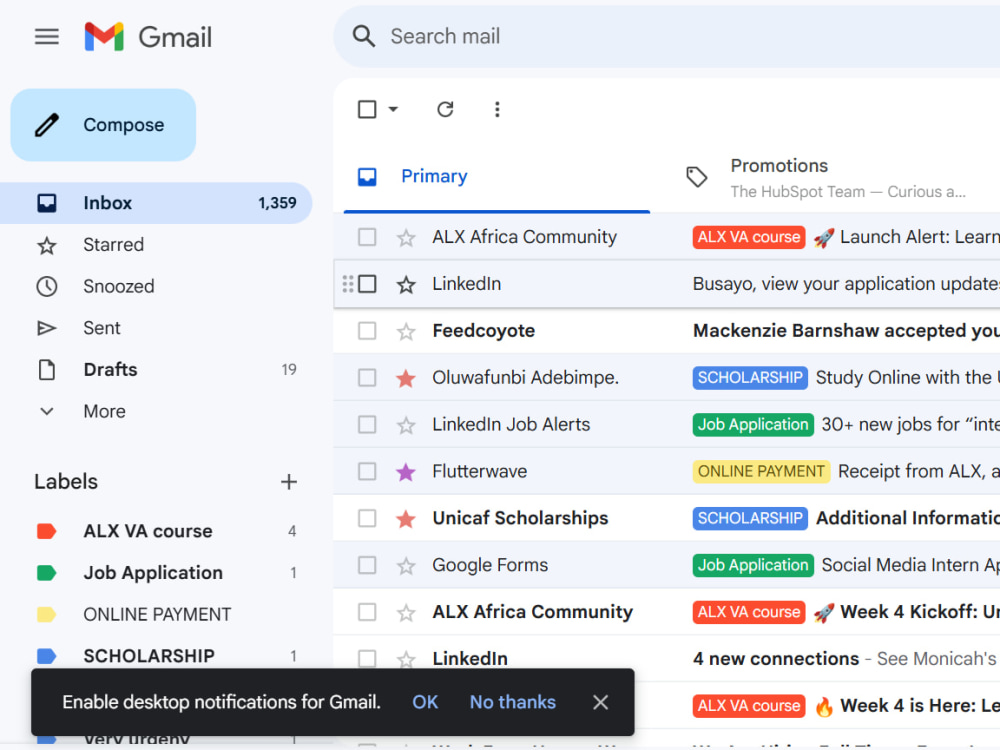Remove red star from Oluwafunbi Adebimpe email
Viewport: 1000px width, 750px height.
point(406,378)
